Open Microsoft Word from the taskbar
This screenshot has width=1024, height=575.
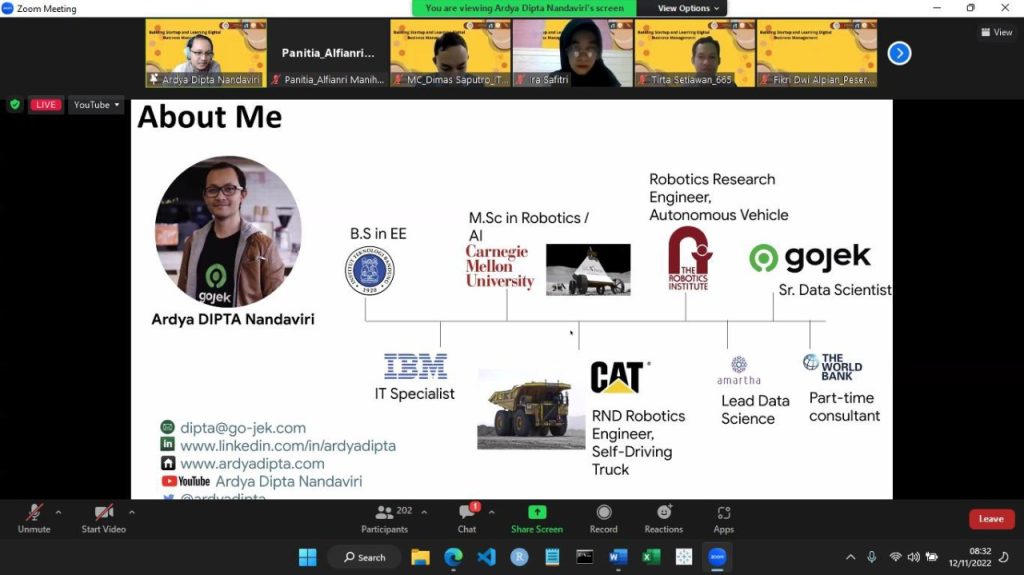[618, 557]
